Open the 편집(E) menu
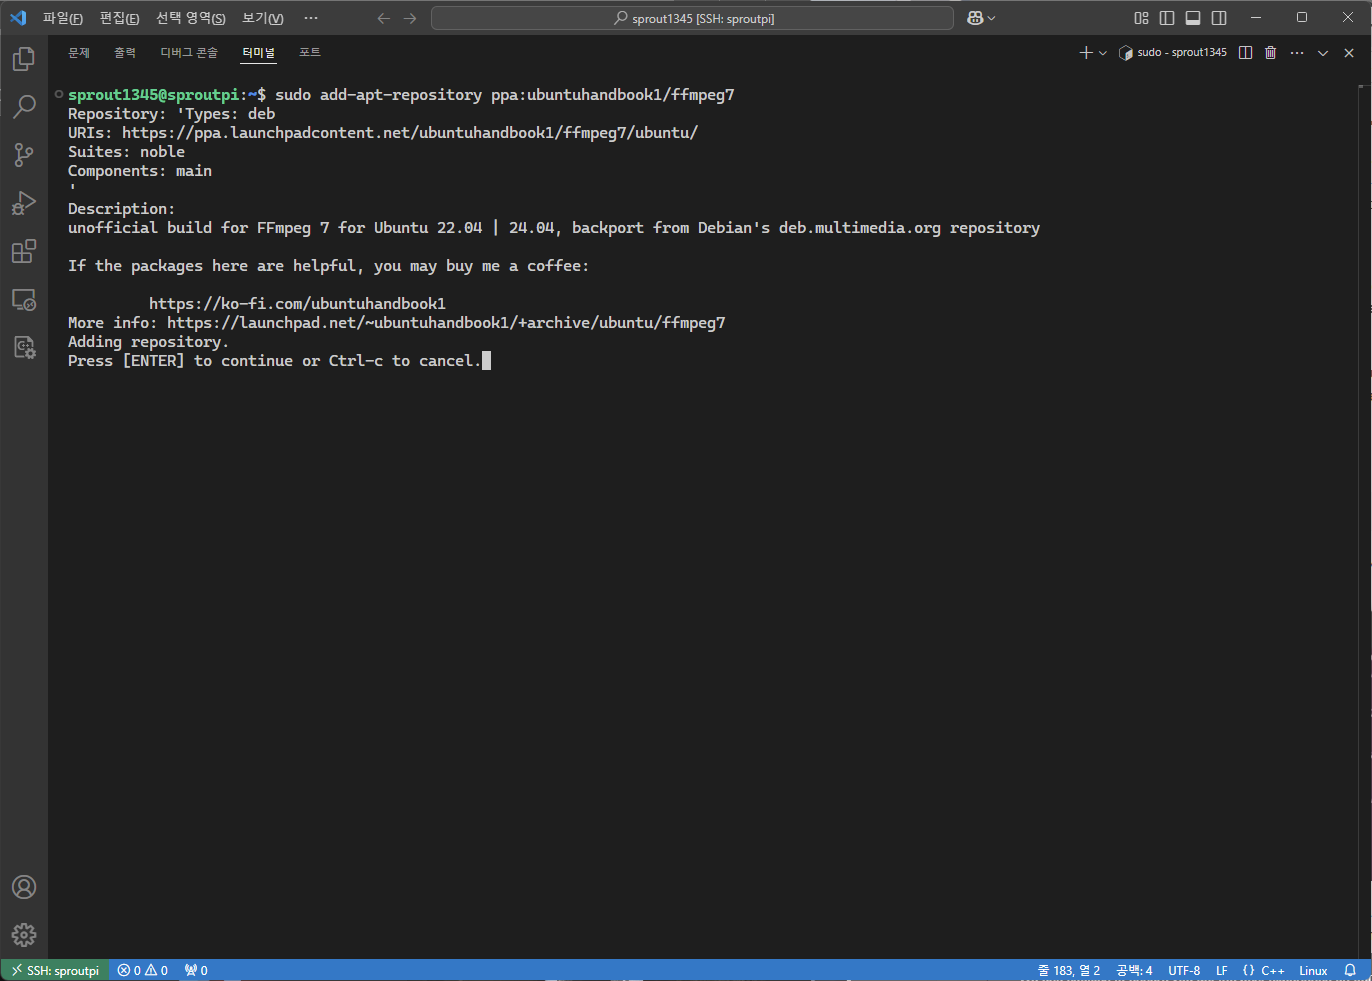 tap(120, 18)
